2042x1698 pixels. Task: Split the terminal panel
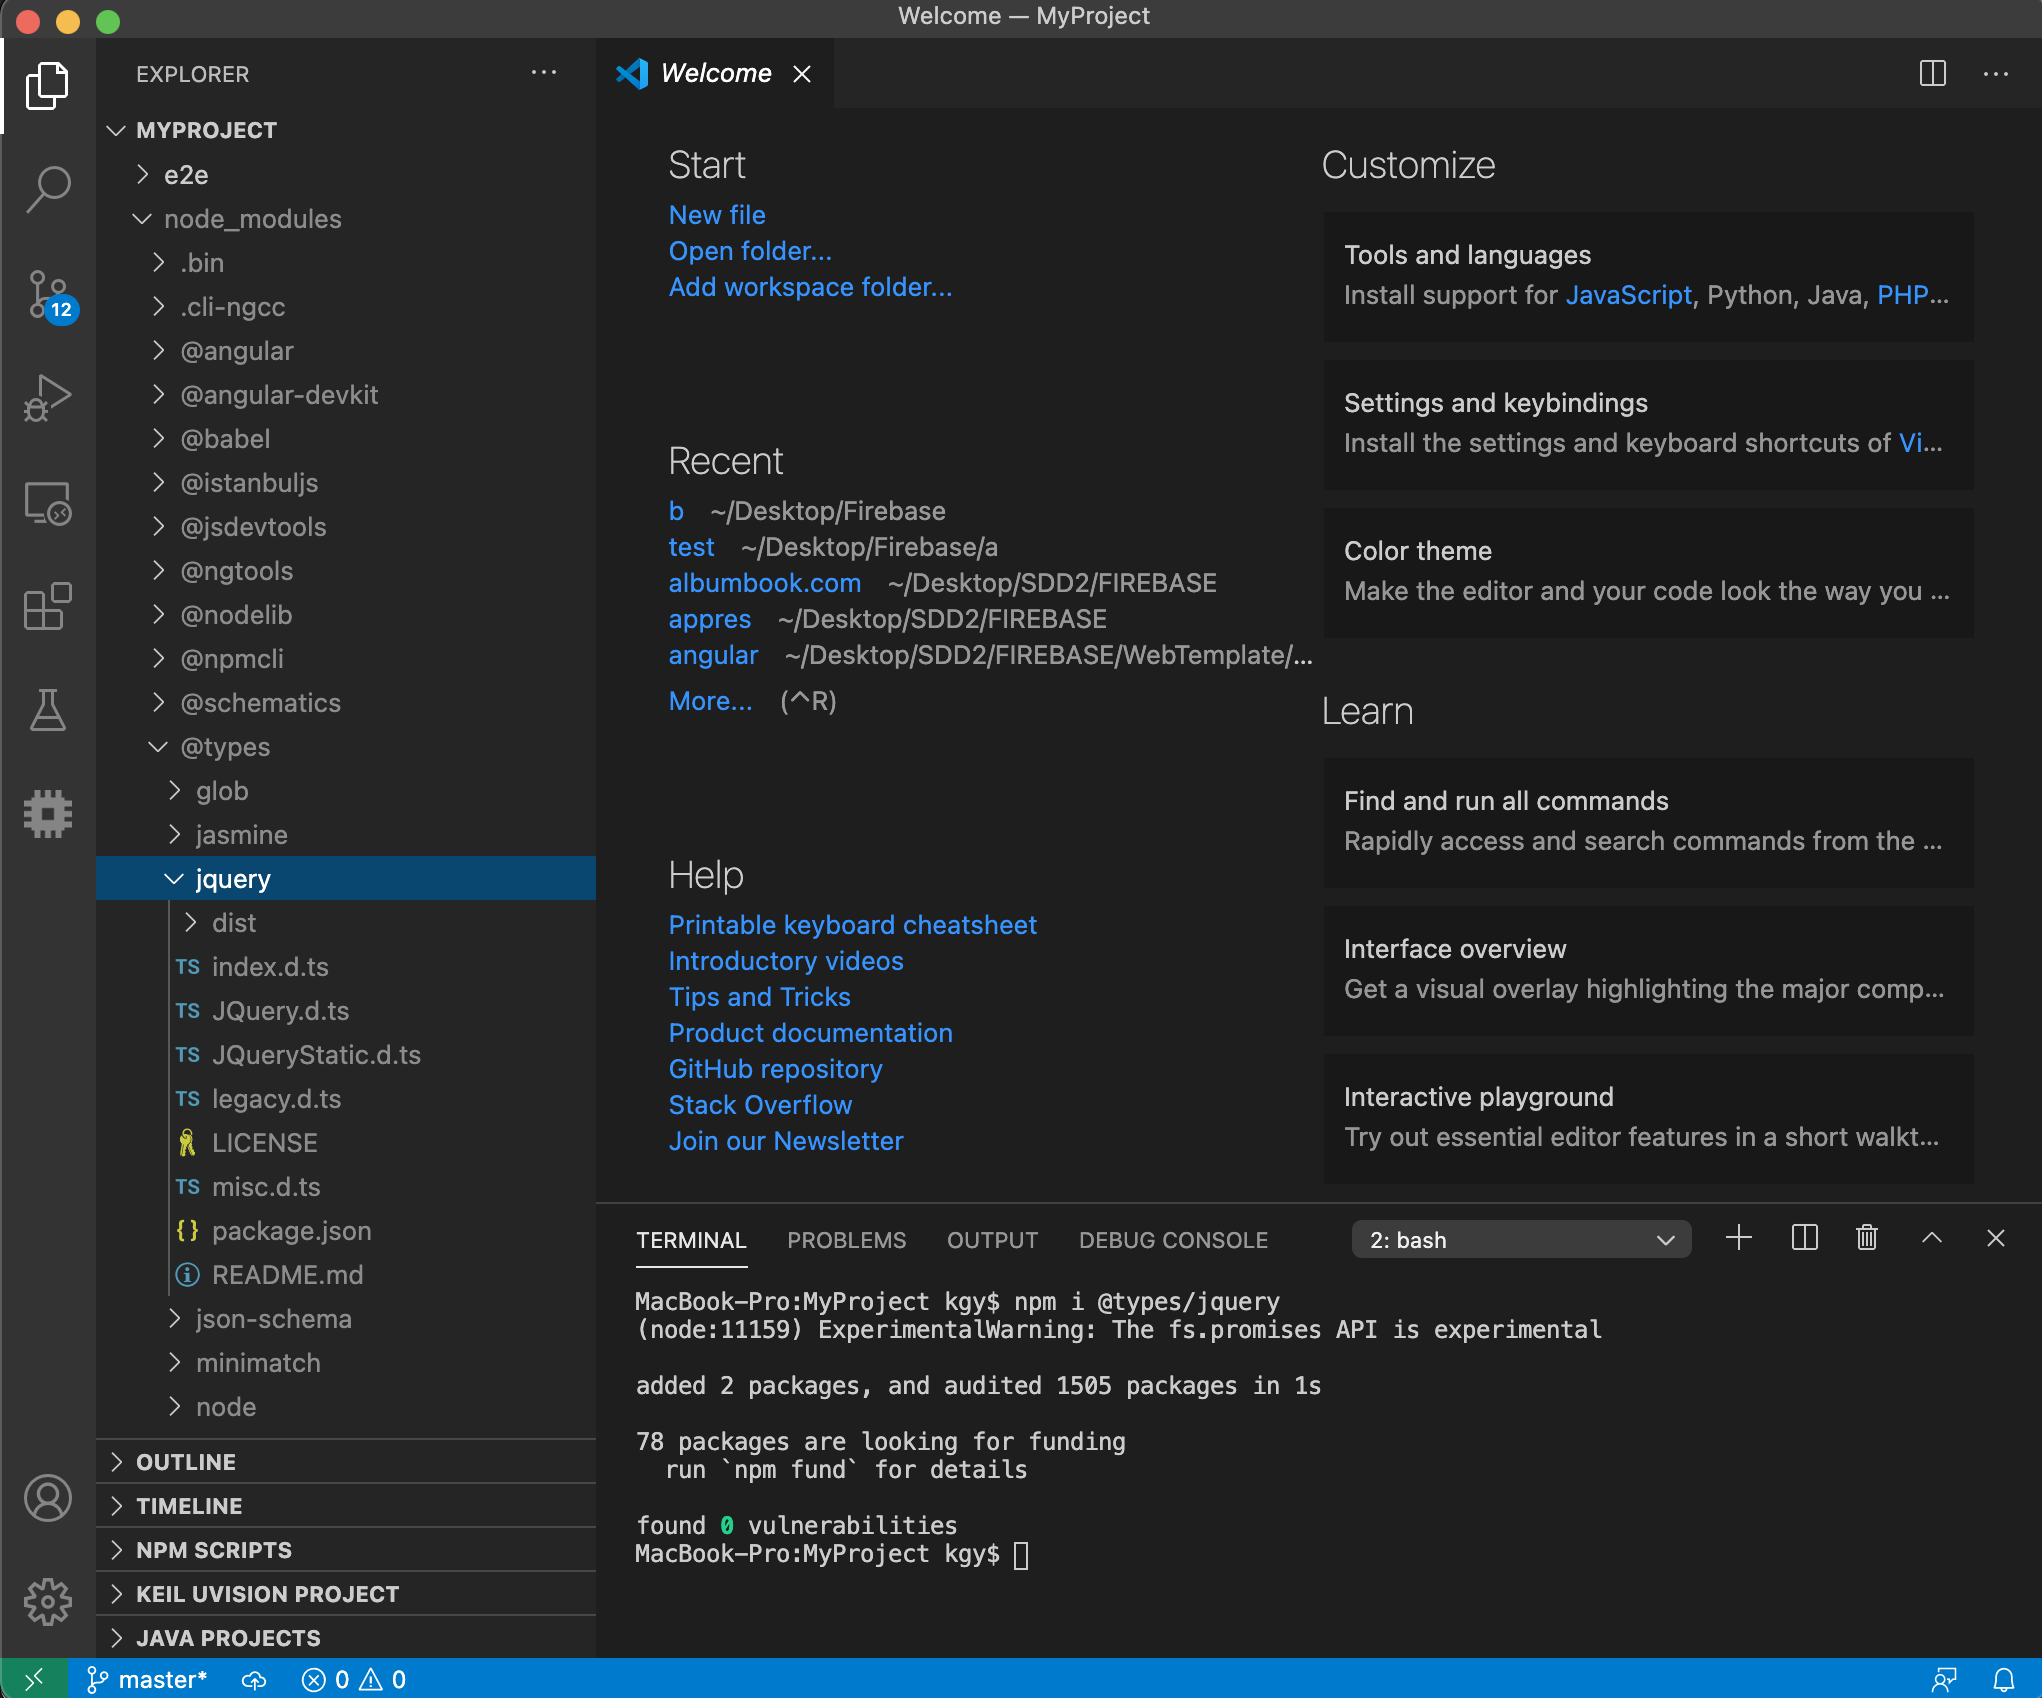pyautogui.click(x=1804, y=1238)
